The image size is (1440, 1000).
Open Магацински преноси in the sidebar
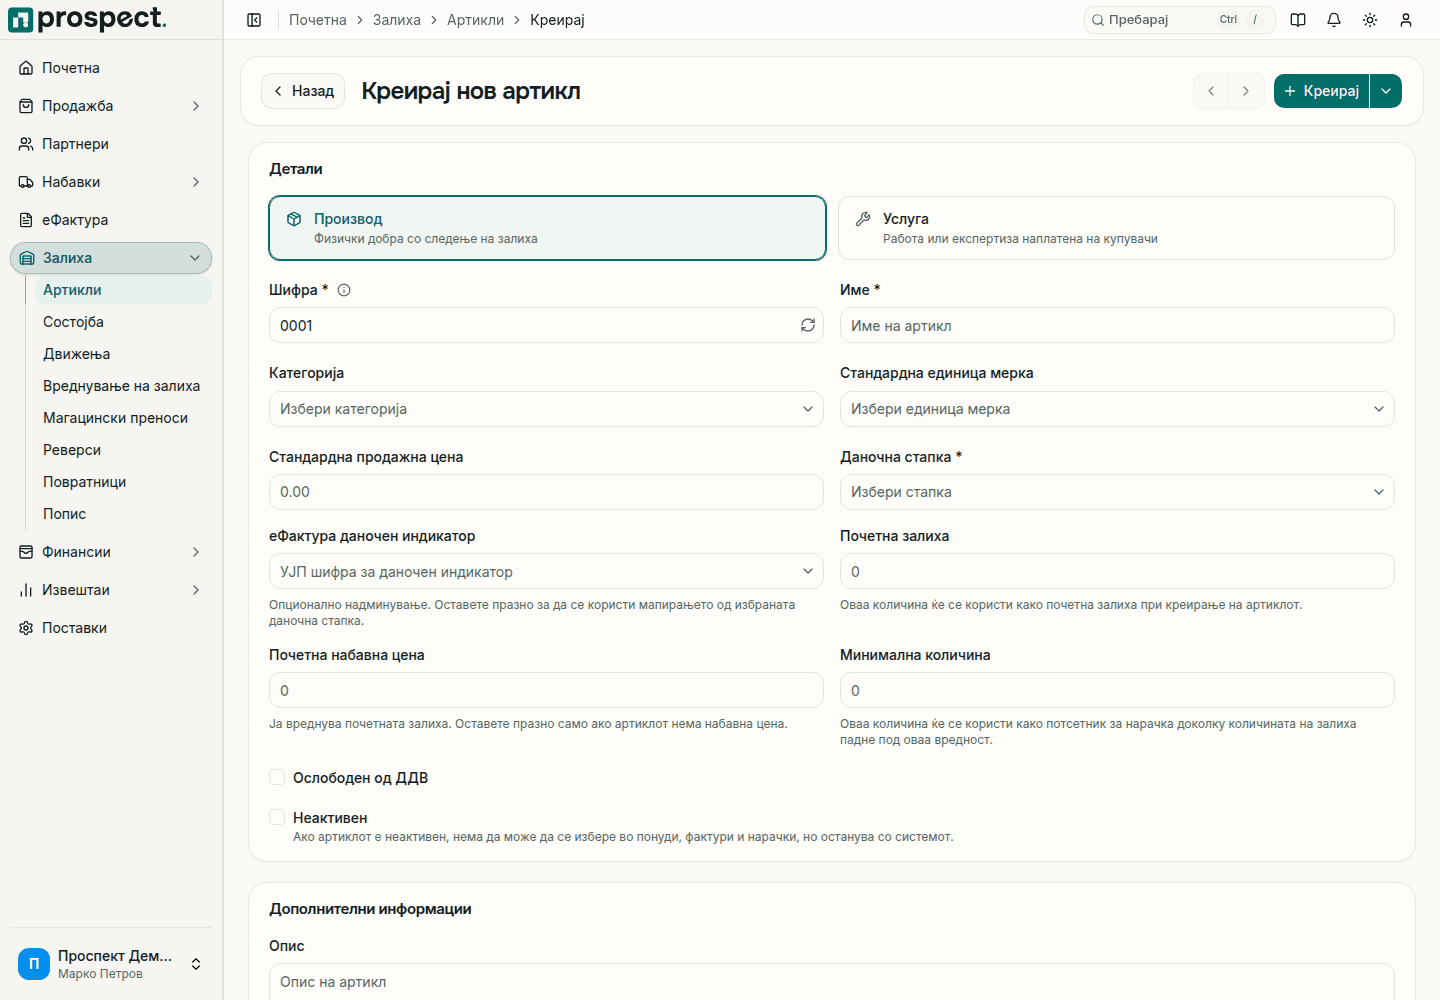(123, 418)
